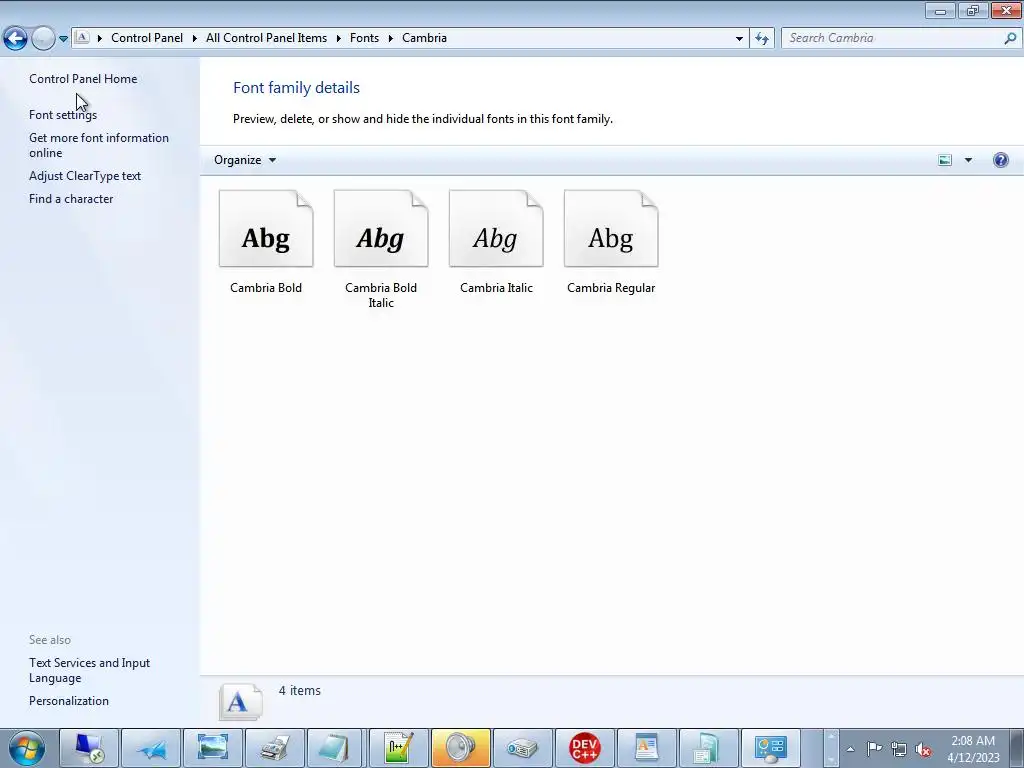Restore down the Fonts window

(973, 10)
